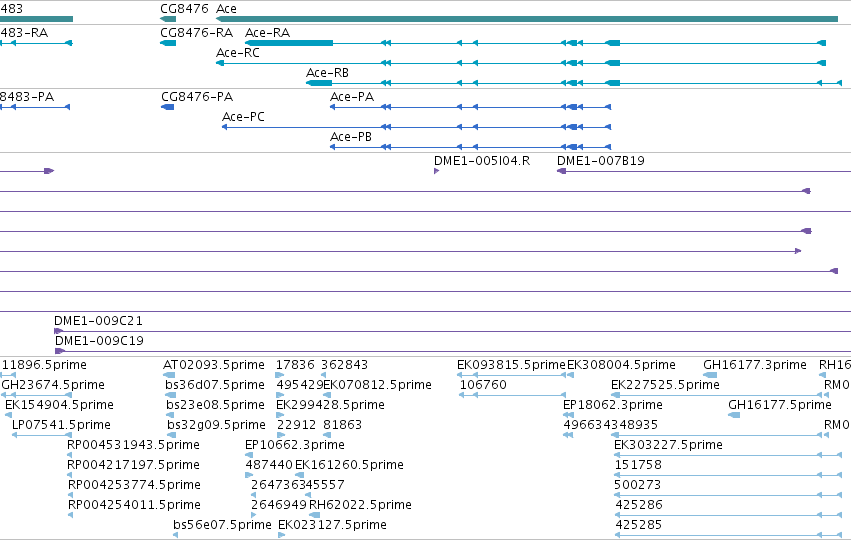Select the EK299428.5prime EST
Screen dimensions: 851x540
[331, 405]
